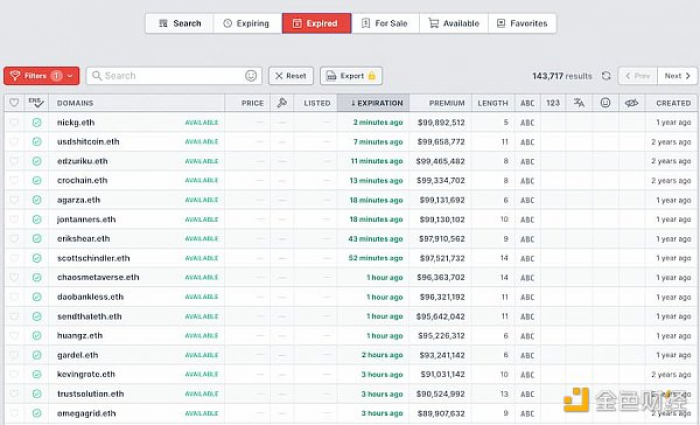This screenshot has height=425, width=700.
Task: Switch to the Available tab
Action: (454, 23)
